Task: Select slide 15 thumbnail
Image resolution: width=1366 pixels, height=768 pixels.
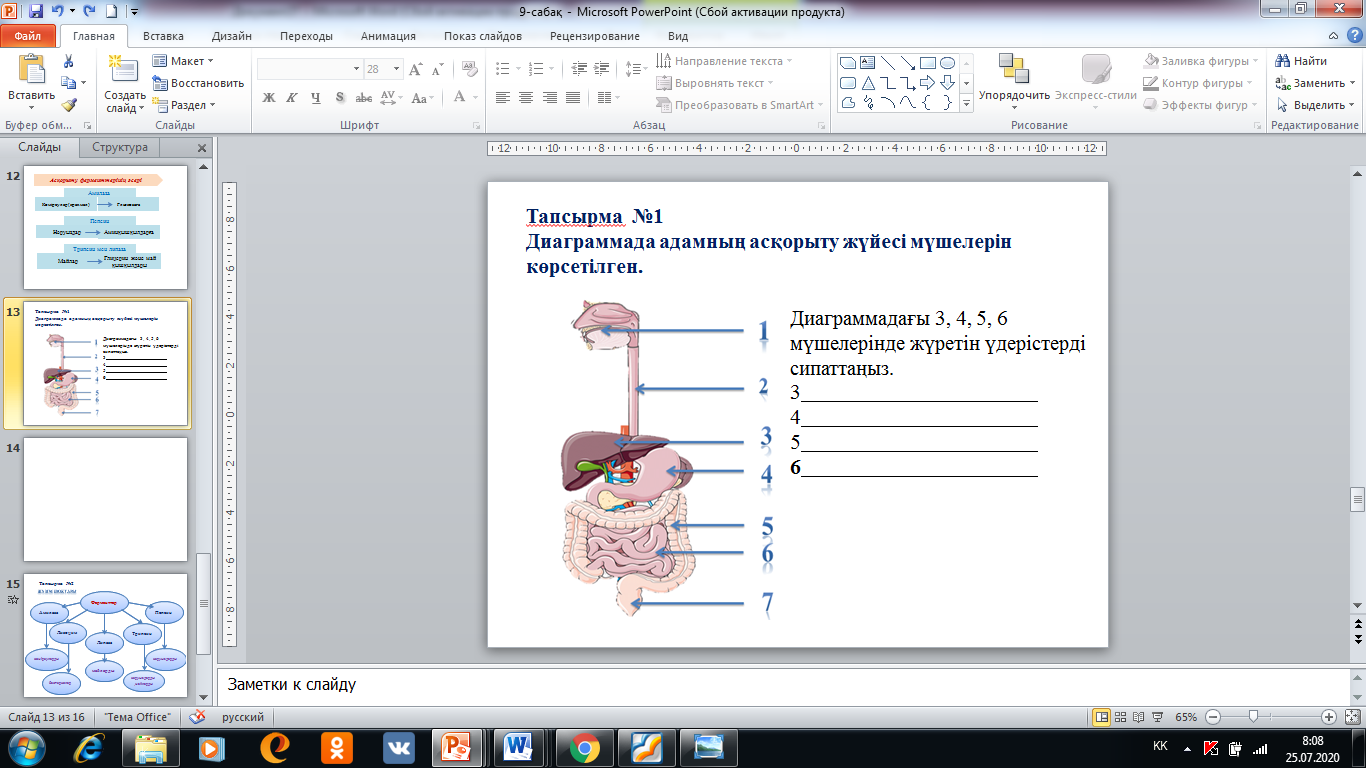Action: (x=105, y=636)
